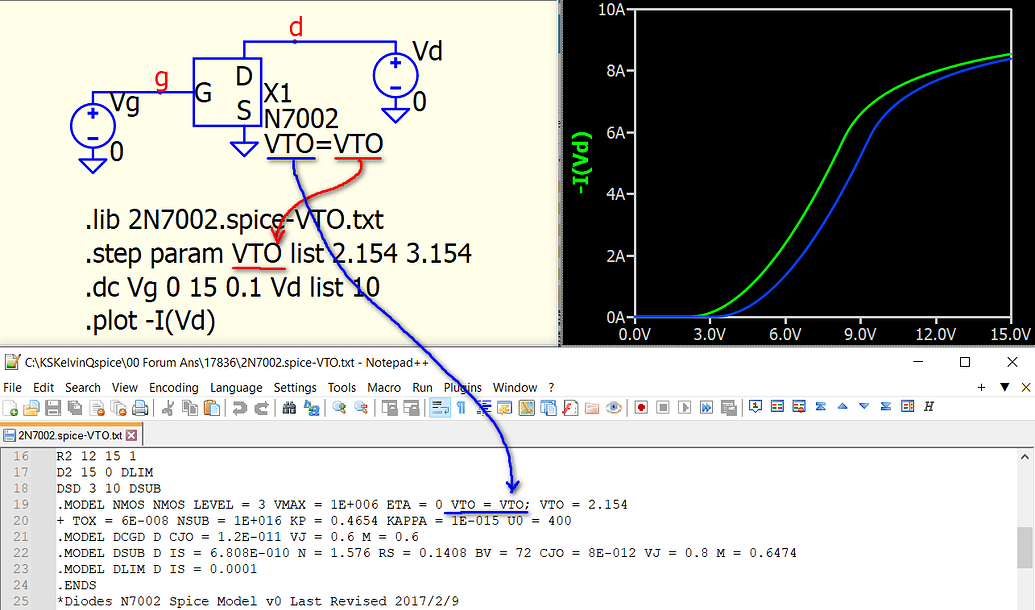Save all open documents
The width and height of the screenshot is (1035, 610).
pyautogui.click(x=72, y=407)
